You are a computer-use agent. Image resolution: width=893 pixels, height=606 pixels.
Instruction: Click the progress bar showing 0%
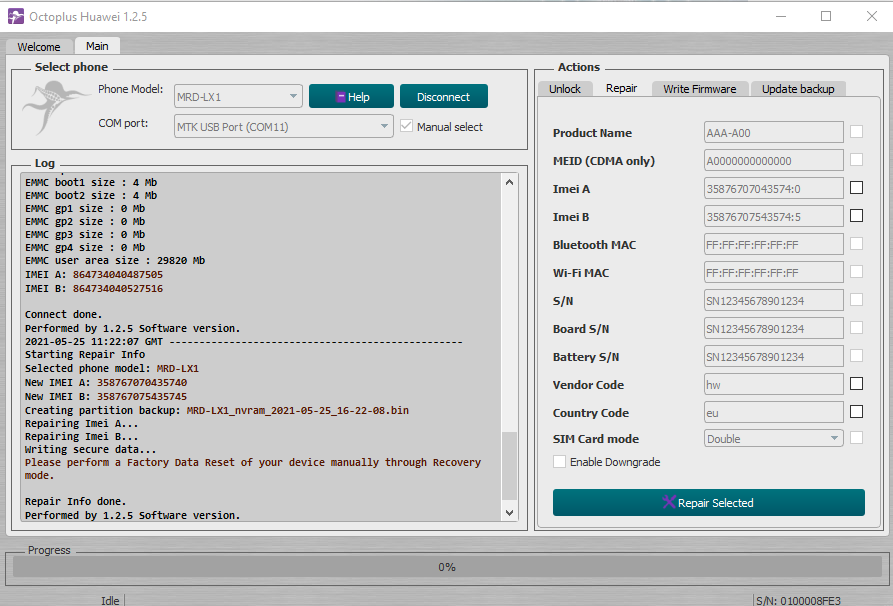446,567
